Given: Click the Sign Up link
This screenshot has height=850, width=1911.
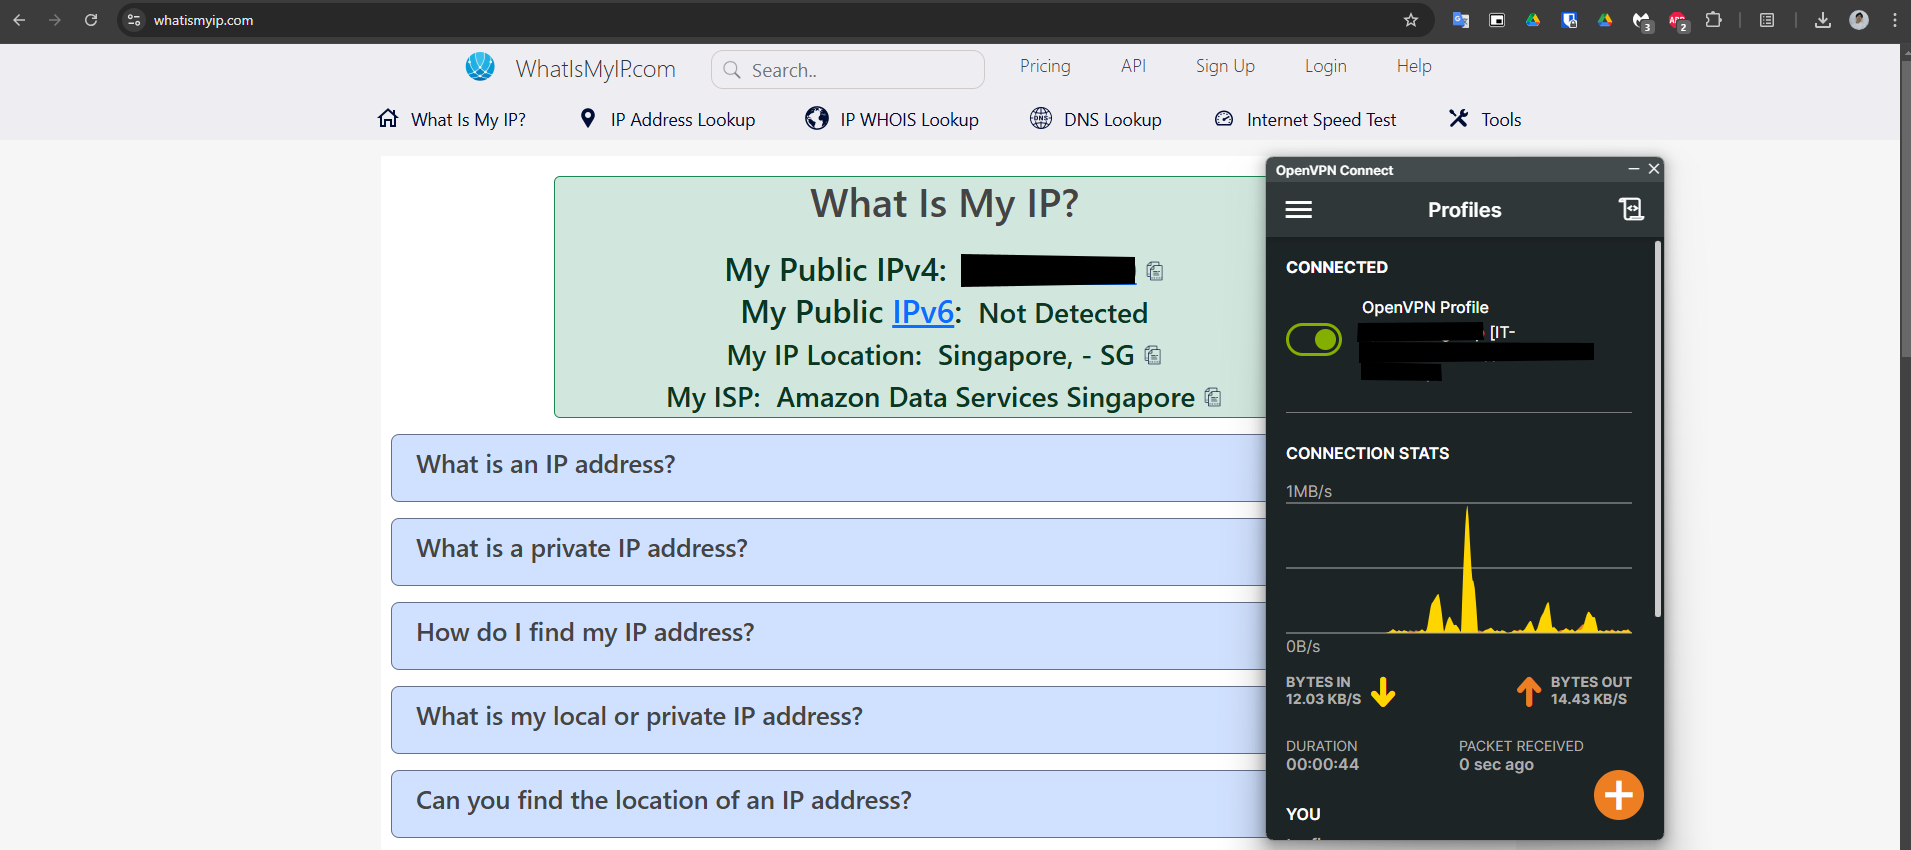Looking at the screenshot, I should (x=1224, y=66).
